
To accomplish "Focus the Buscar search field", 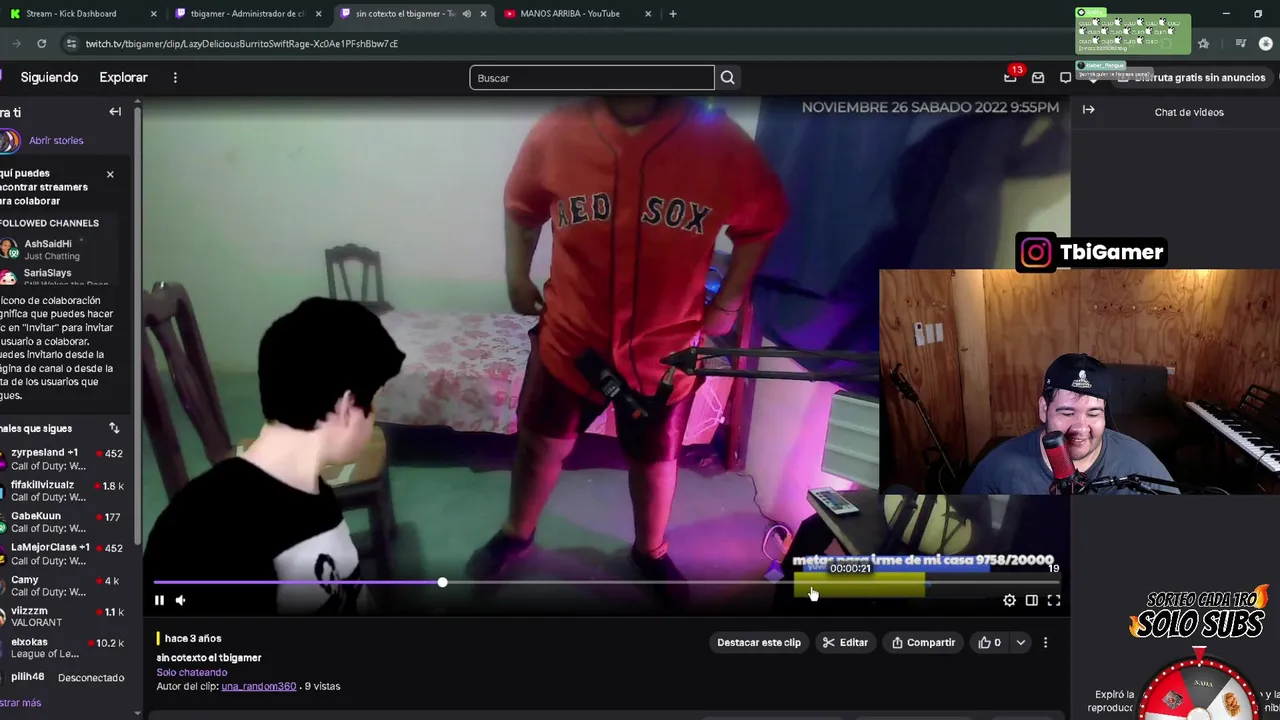I will pyautogui.click(x=592, y=77).
